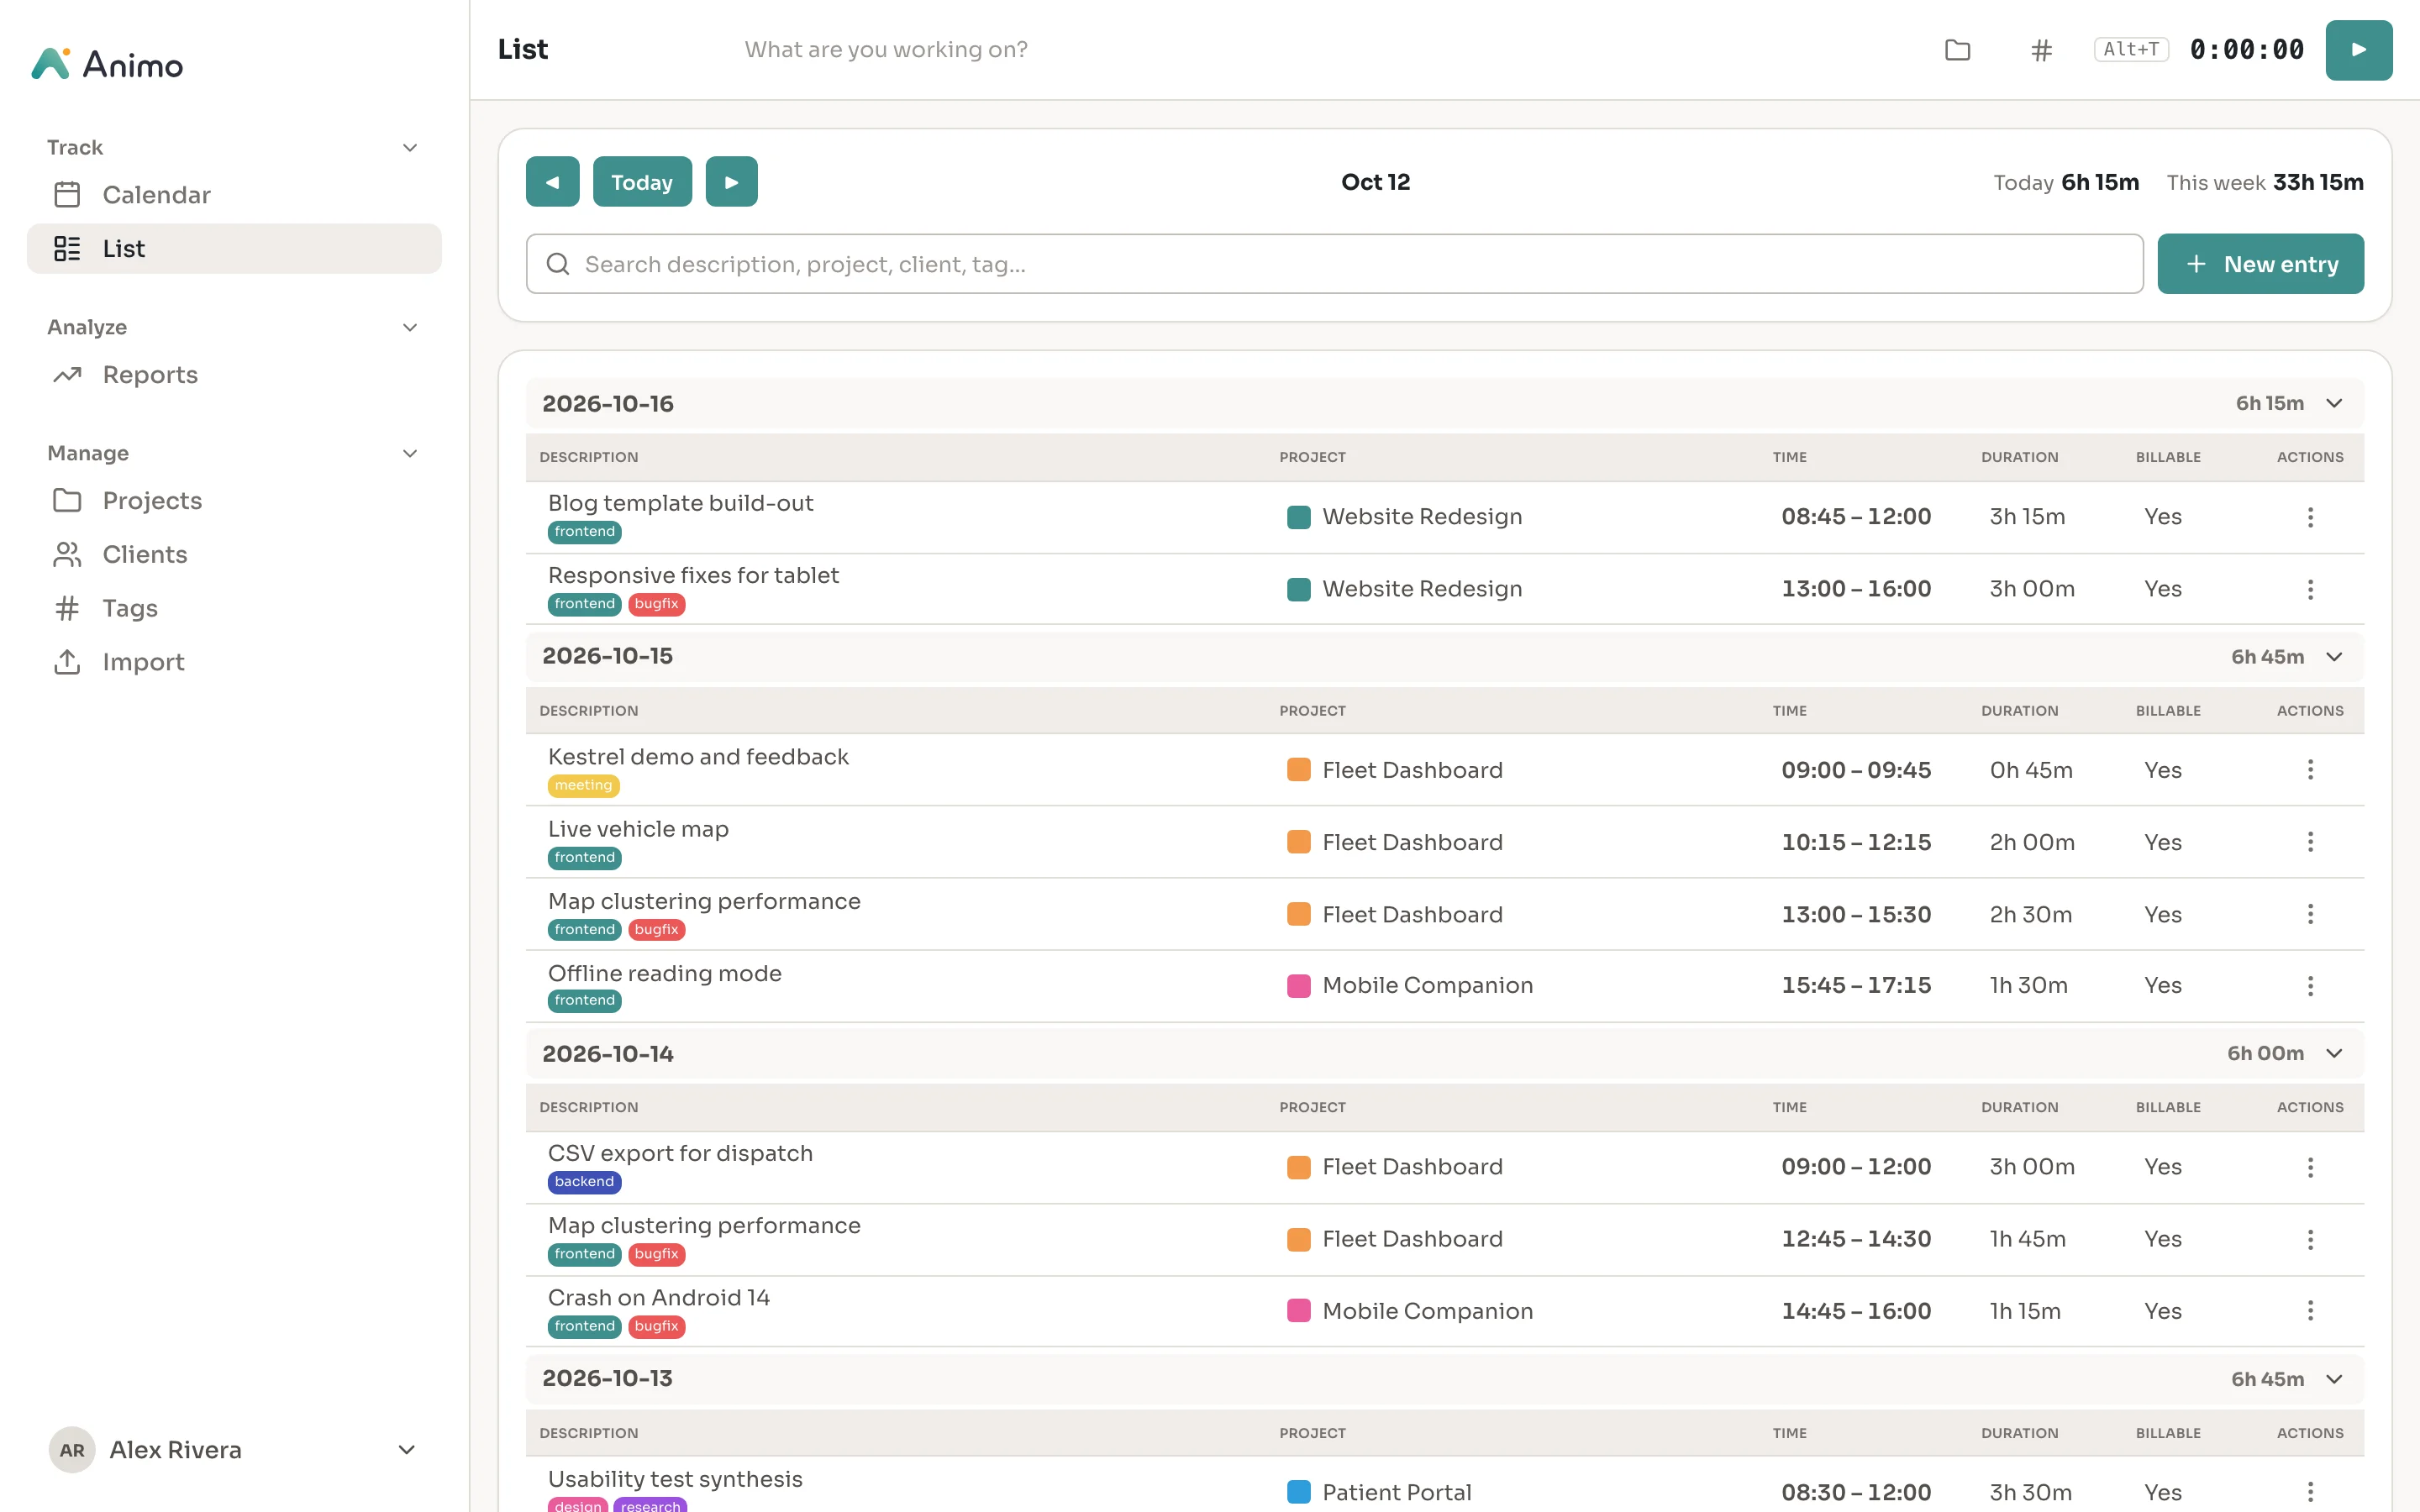This screenshot has width=2420, height=1512.
Task: Collapse the 2026-10-16 day group
Action: (x=2334, y=403)
